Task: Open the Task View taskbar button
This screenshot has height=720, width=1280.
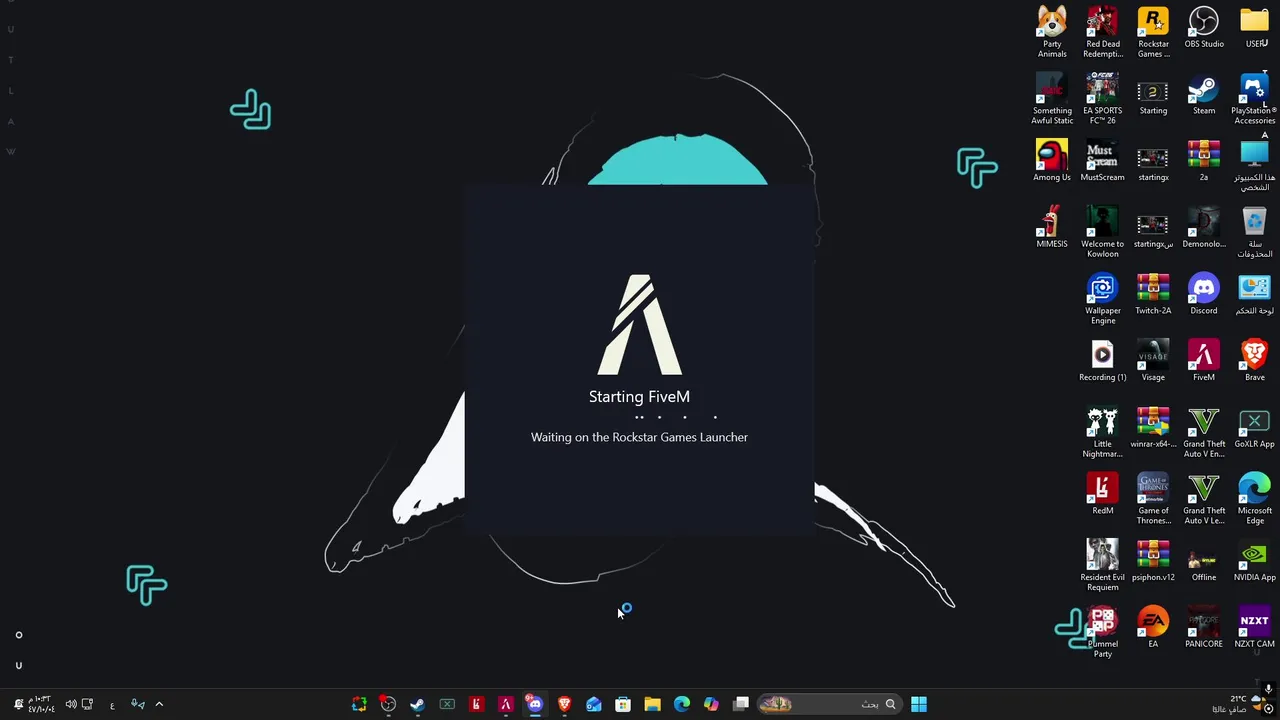Action: (741, 704)
